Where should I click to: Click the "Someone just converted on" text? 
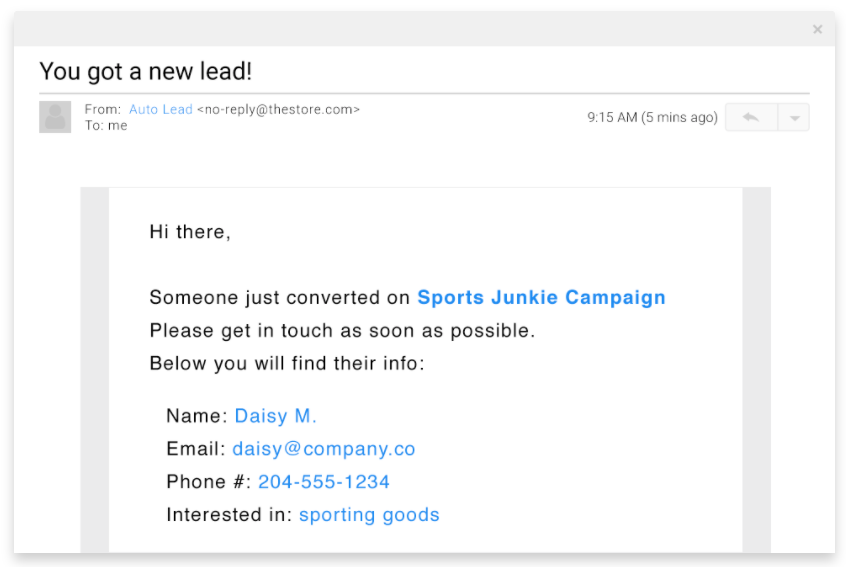280,297
